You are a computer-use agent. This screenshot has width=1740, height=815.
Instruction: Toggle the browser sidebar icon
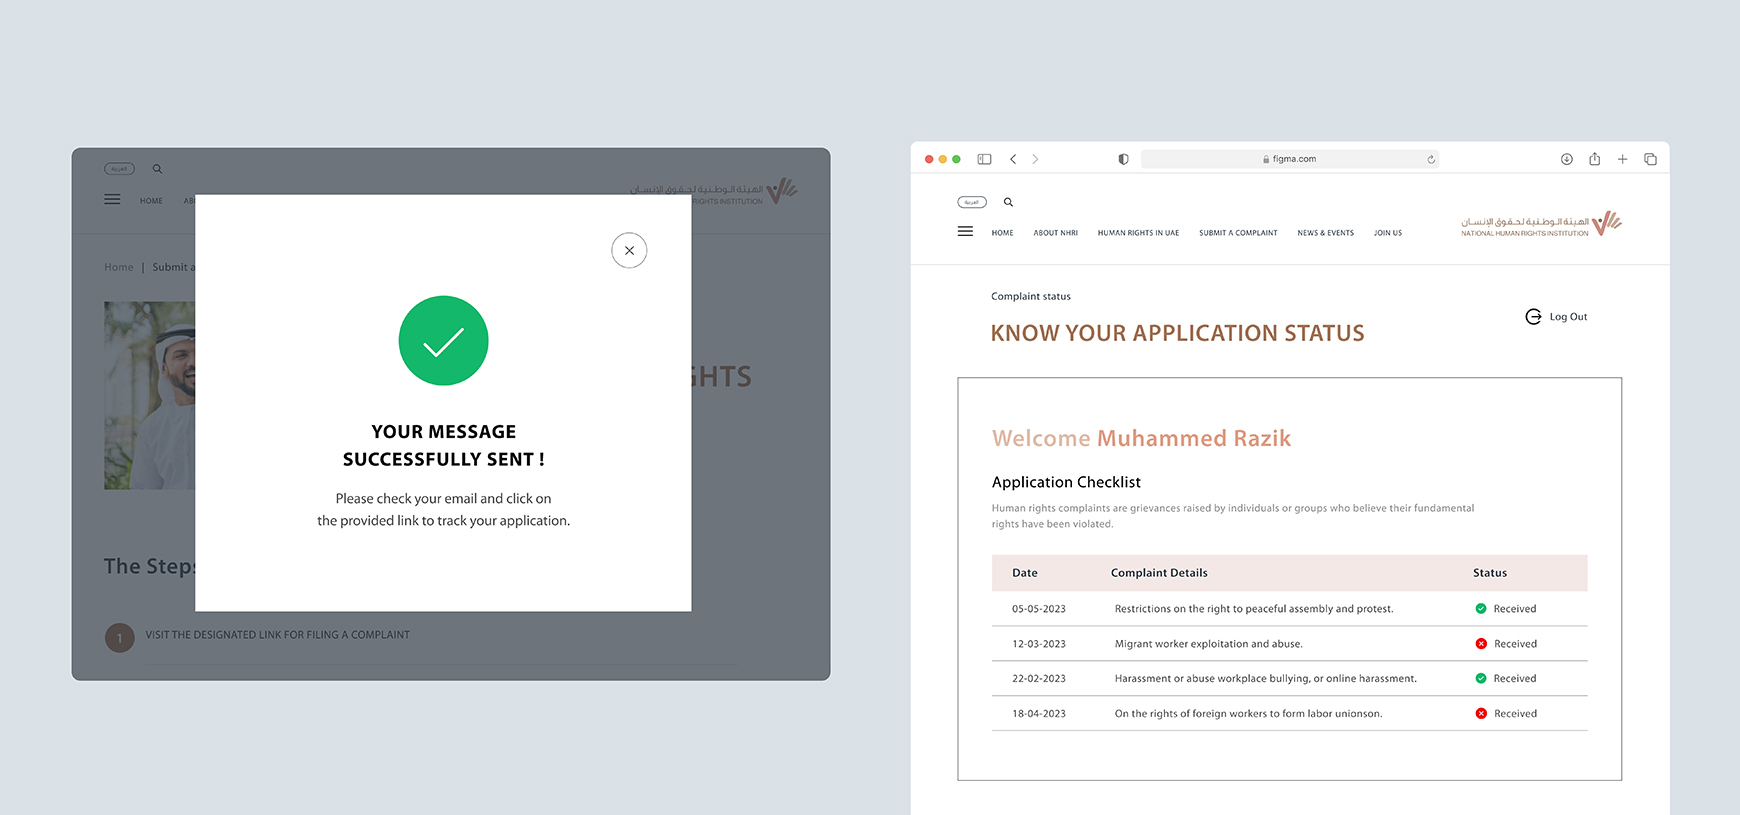coord(984,159)
